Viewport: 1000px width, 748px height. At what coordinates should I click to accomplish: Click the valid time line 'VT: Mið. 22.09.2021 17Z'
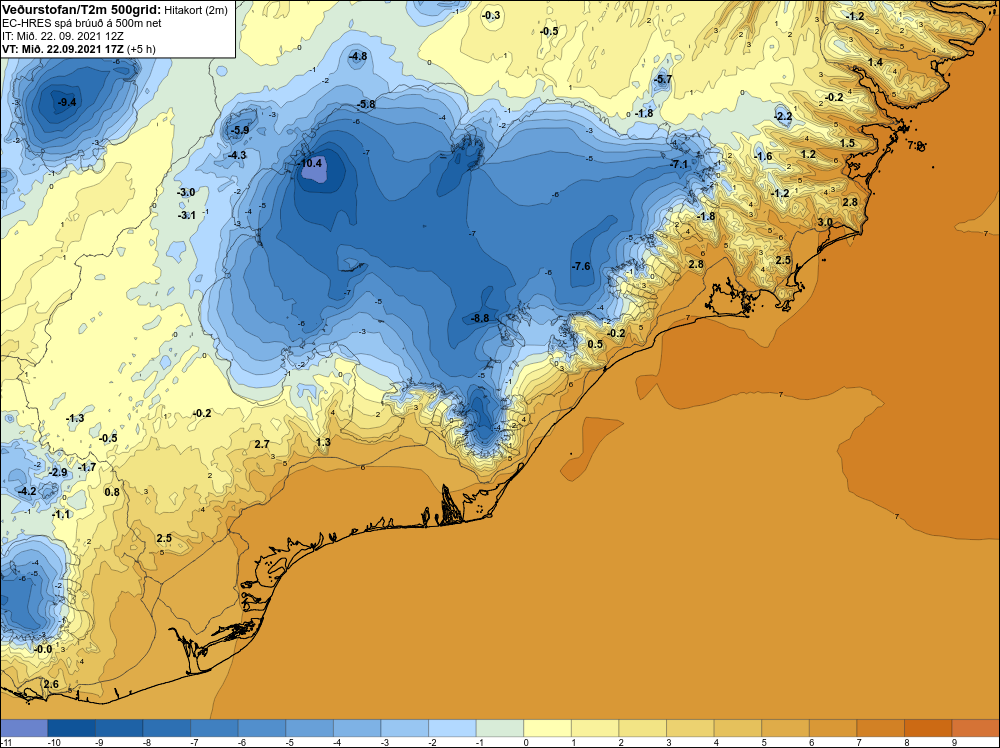coord(63,49)
